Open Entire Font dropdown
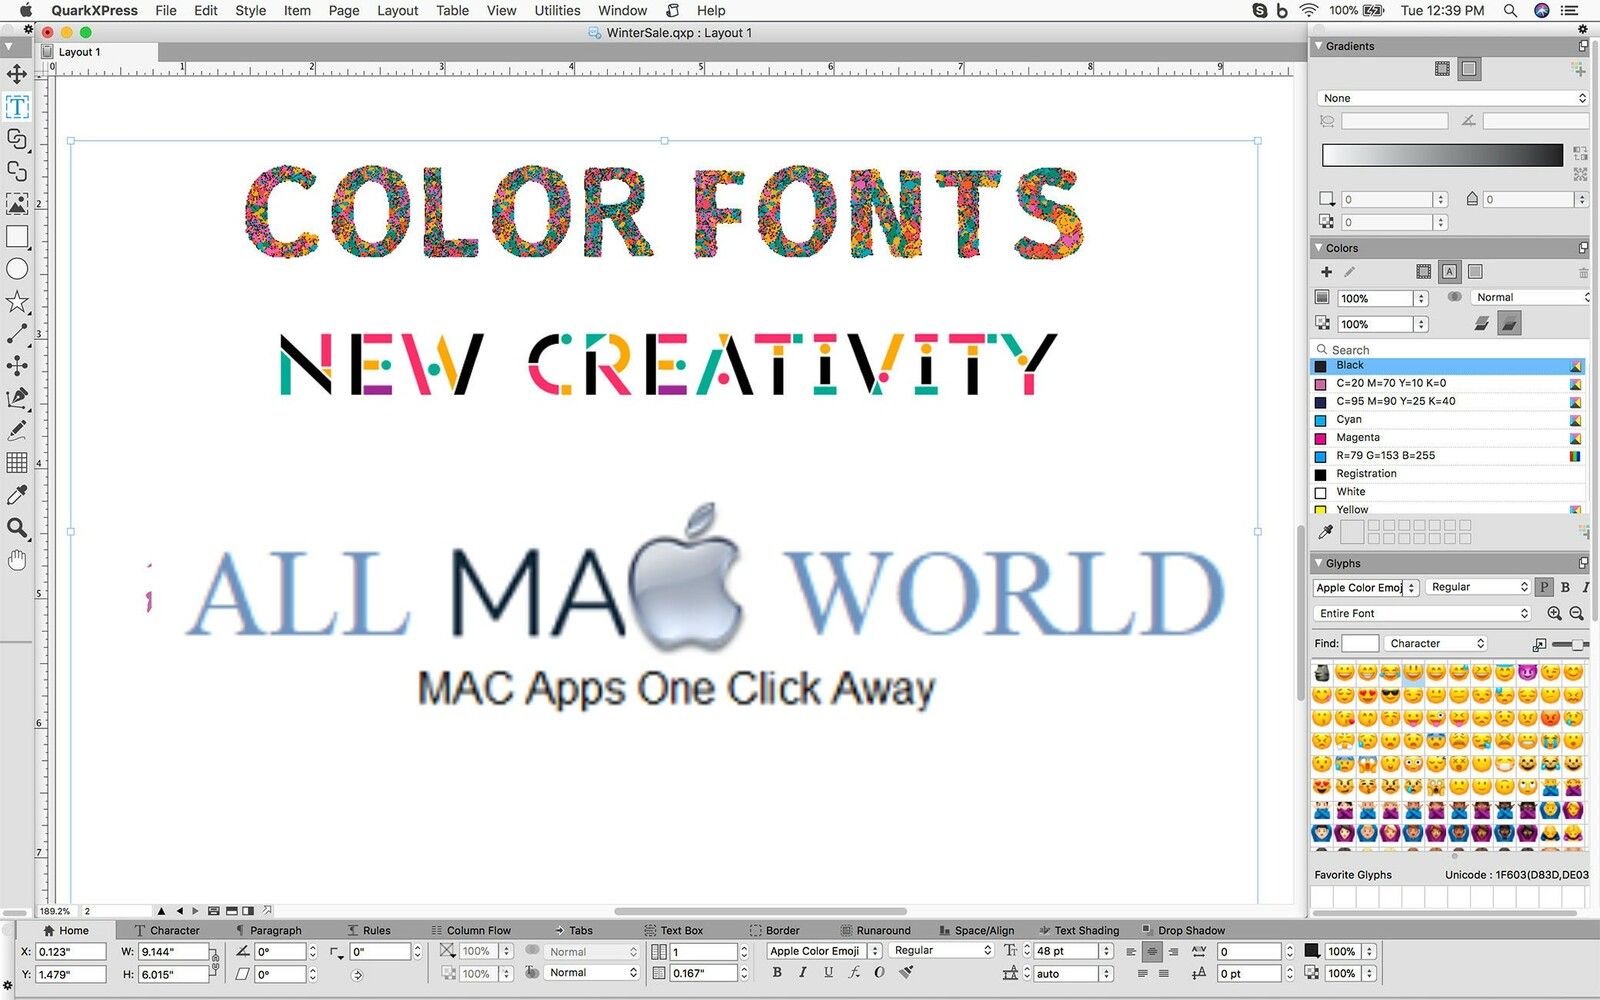 click(x=1422, y=613)
